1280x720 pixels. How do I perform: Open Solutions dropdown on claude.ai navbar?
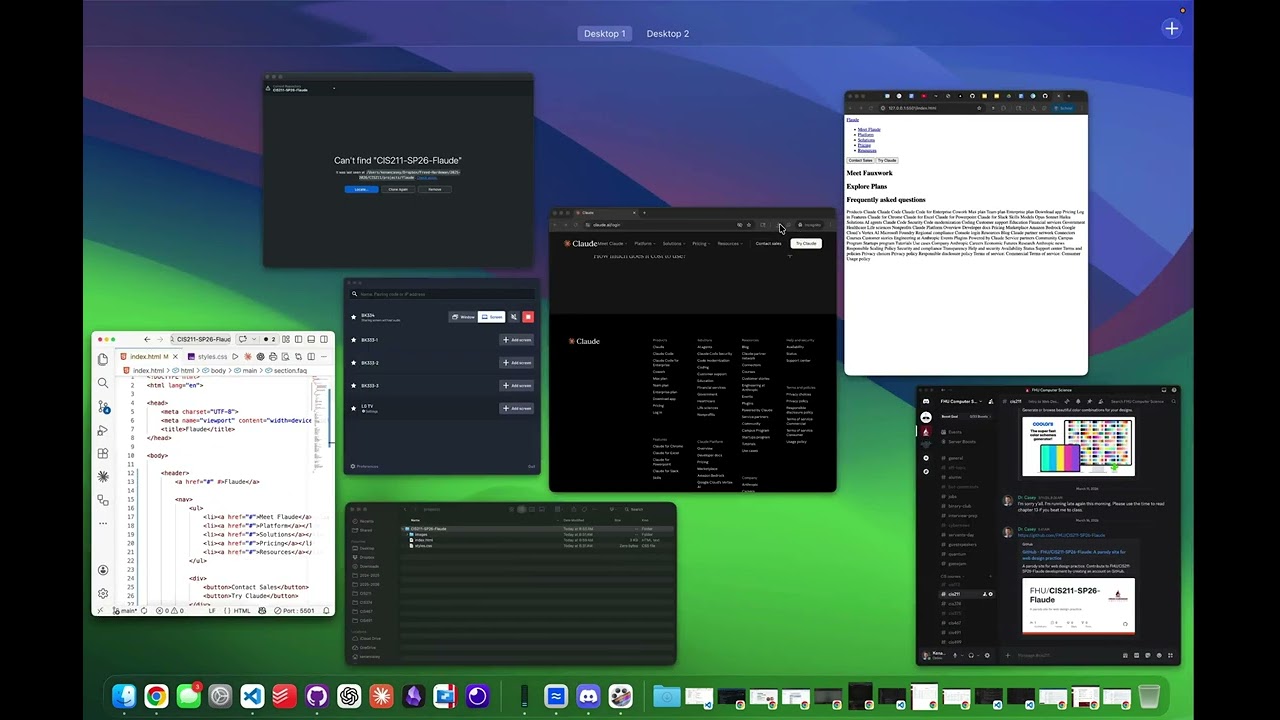(x=674, y=243)
